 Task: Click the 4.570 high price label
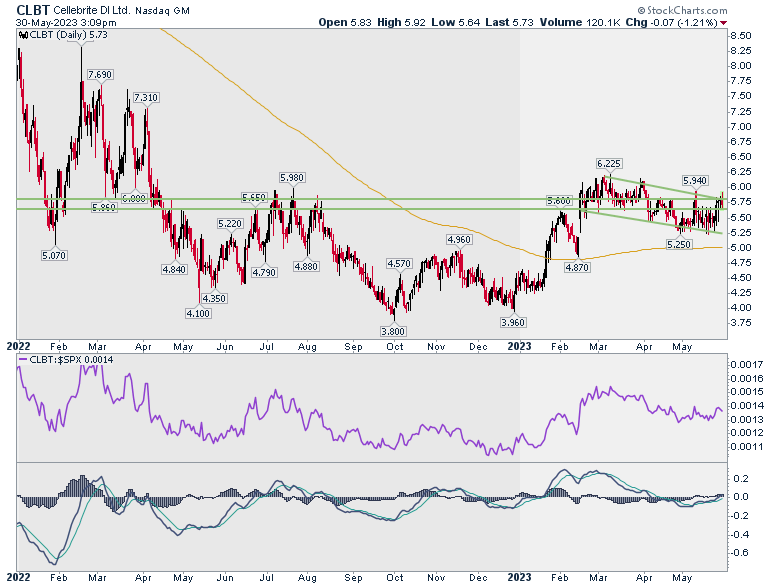tap(399, 264)
